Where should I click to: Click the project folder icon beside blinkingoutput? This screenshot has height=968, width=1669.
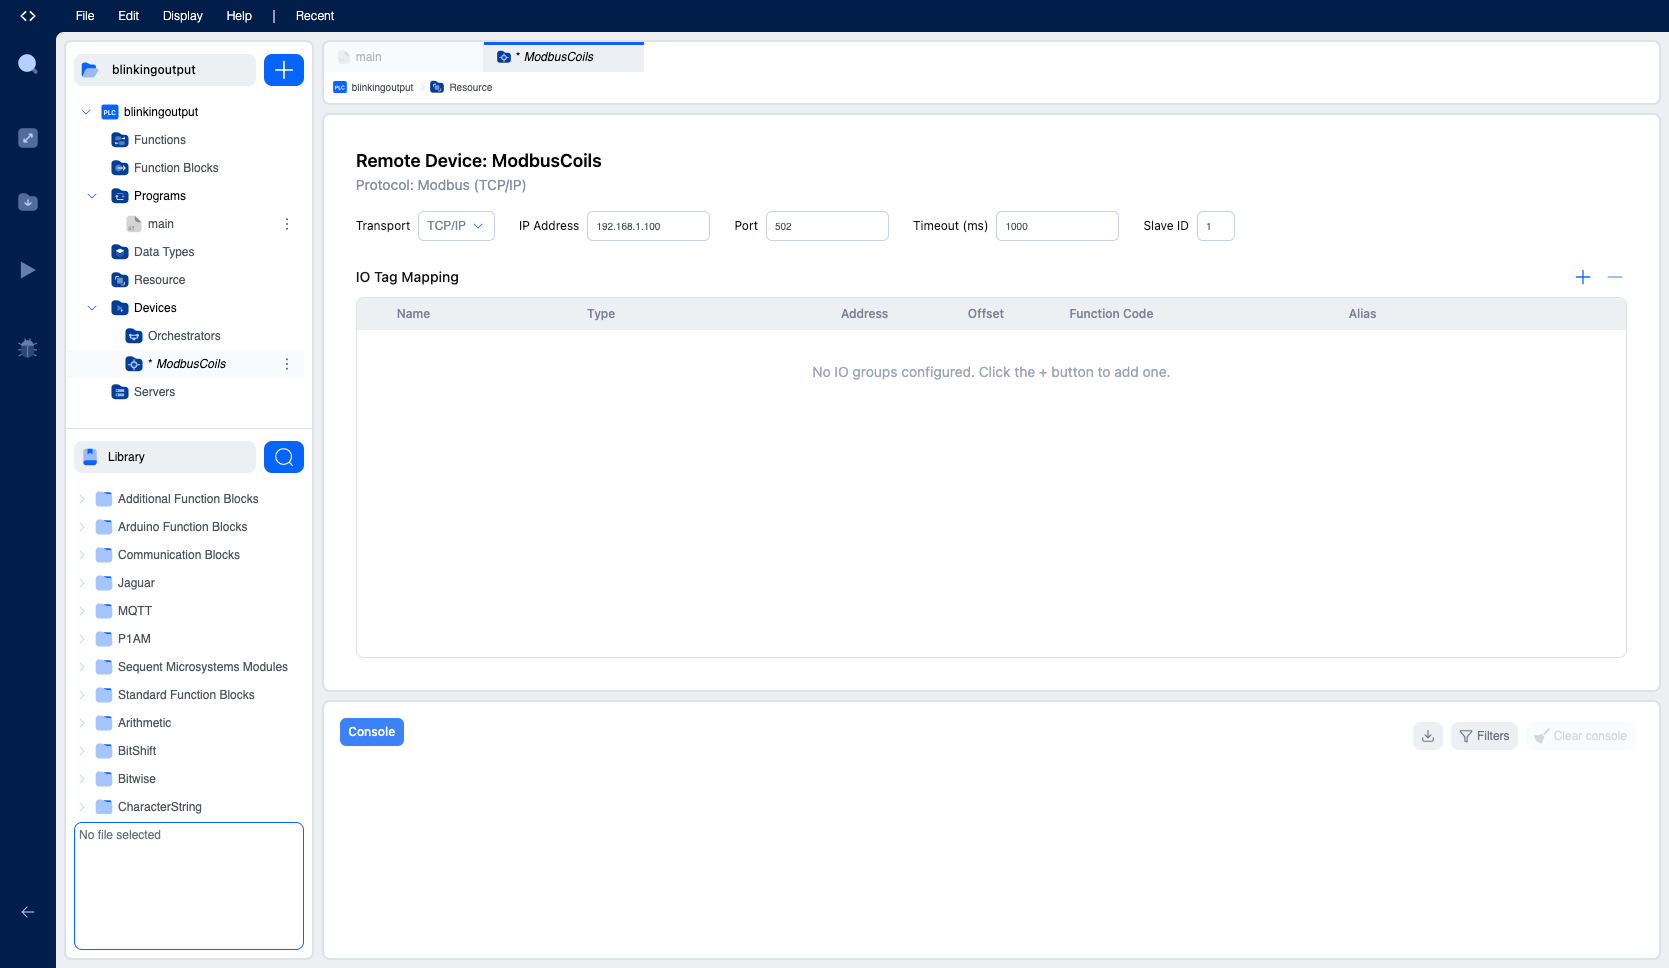[90, 70]
